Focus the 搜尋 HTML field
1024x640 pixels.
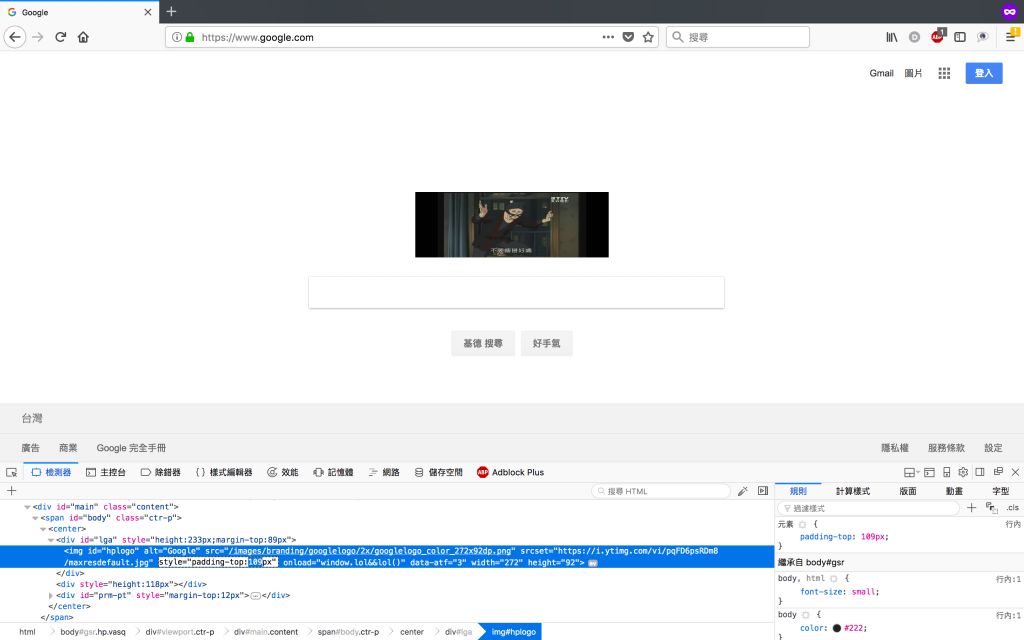tap(661, 491)
